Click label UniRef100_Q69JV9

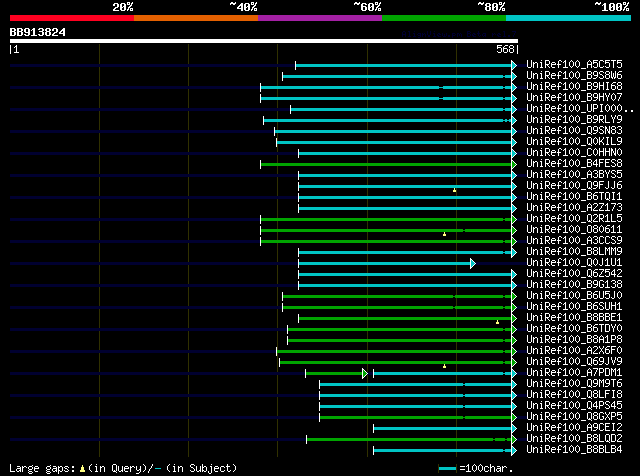tap(574, 362)
